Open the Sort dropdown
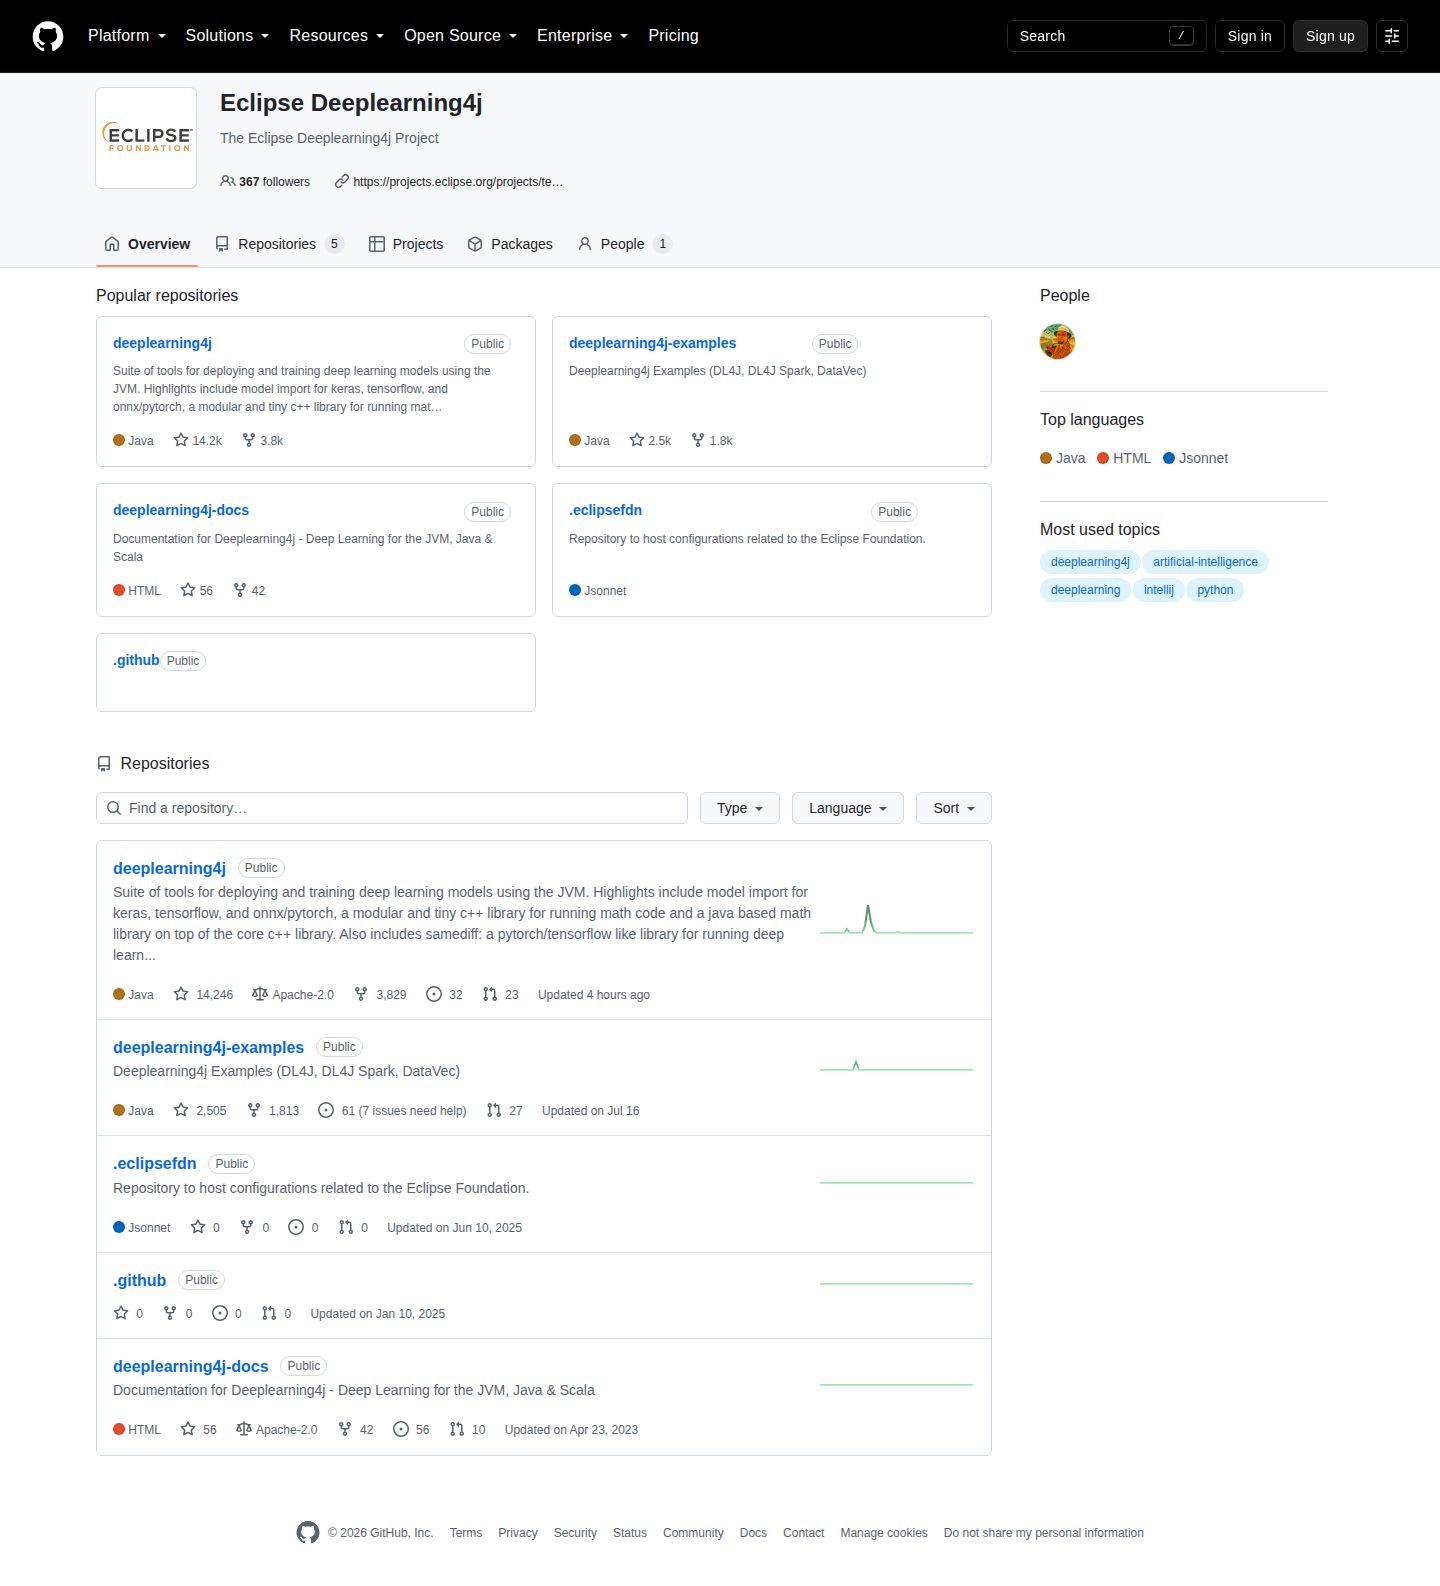Screen dimensions: 1440x1586 coord(954,808)
